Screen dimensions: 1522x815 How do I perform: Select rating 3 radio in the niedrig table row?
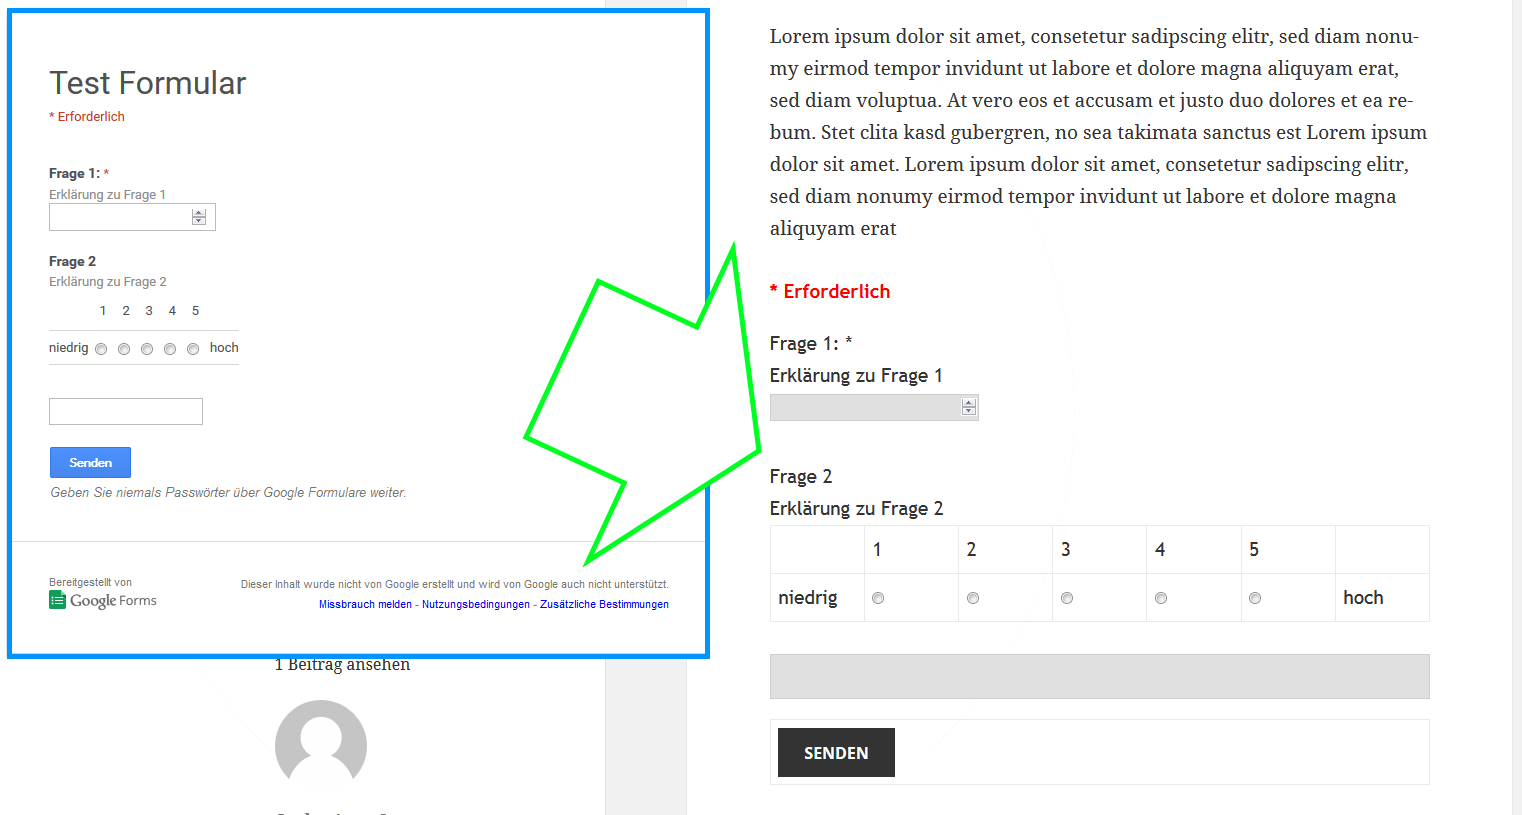[x=1067, y=597]
